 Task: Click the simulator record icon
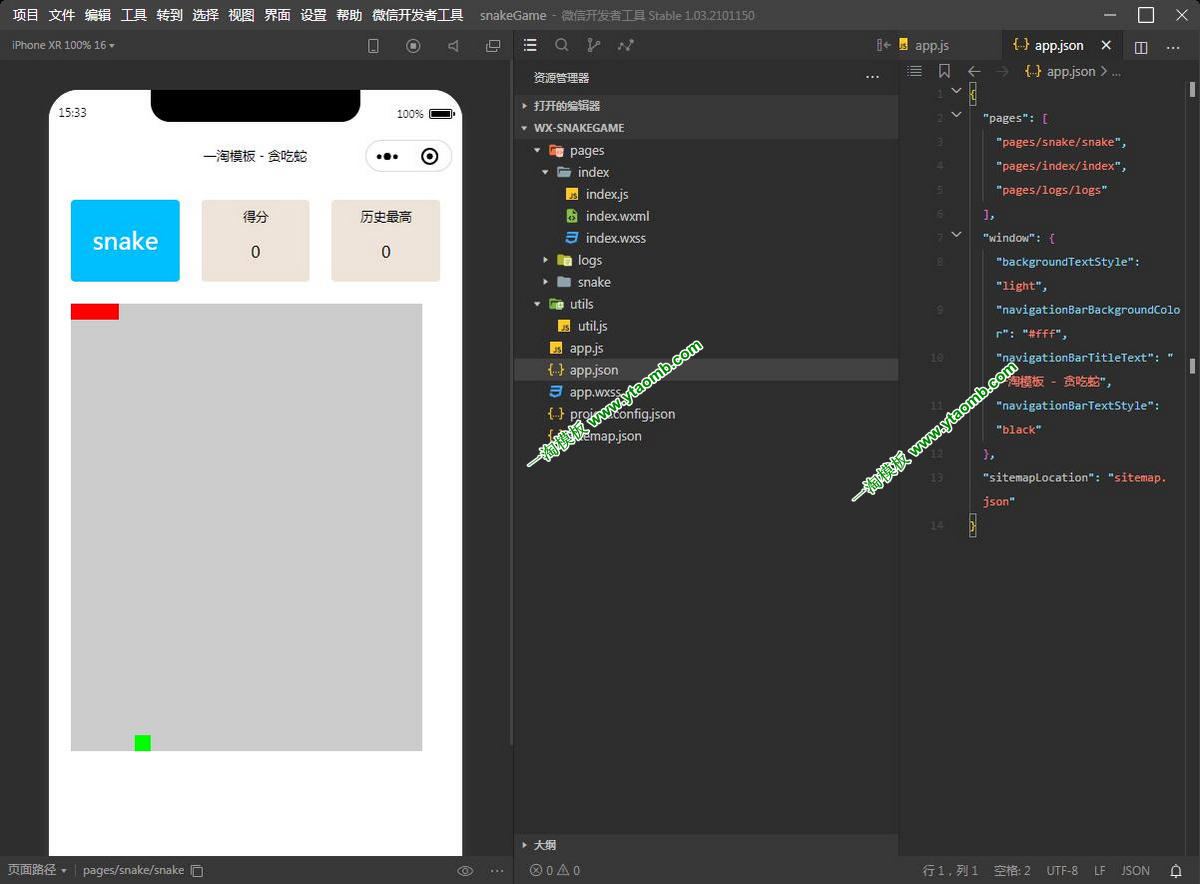[x=413, y=46]
